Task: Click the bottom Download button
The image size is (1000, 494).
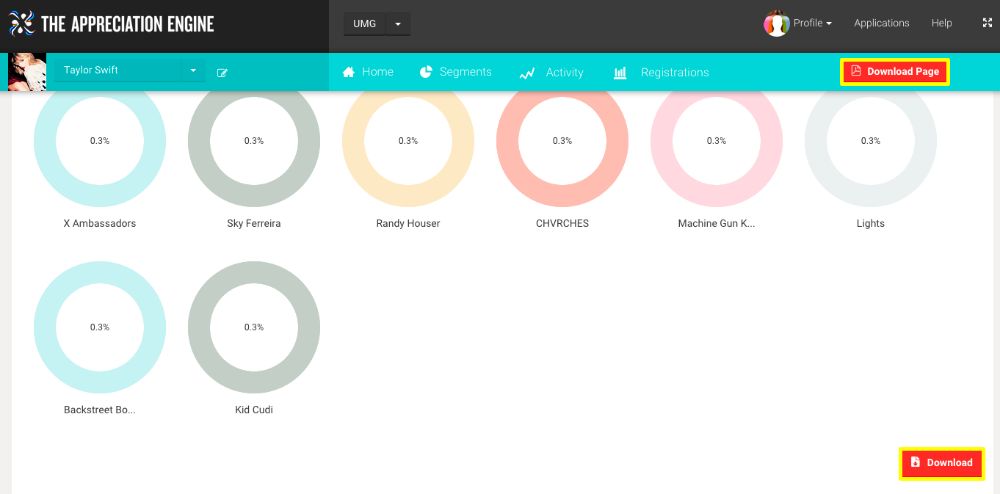Action: pyautogui.click(x=943, y=463)
